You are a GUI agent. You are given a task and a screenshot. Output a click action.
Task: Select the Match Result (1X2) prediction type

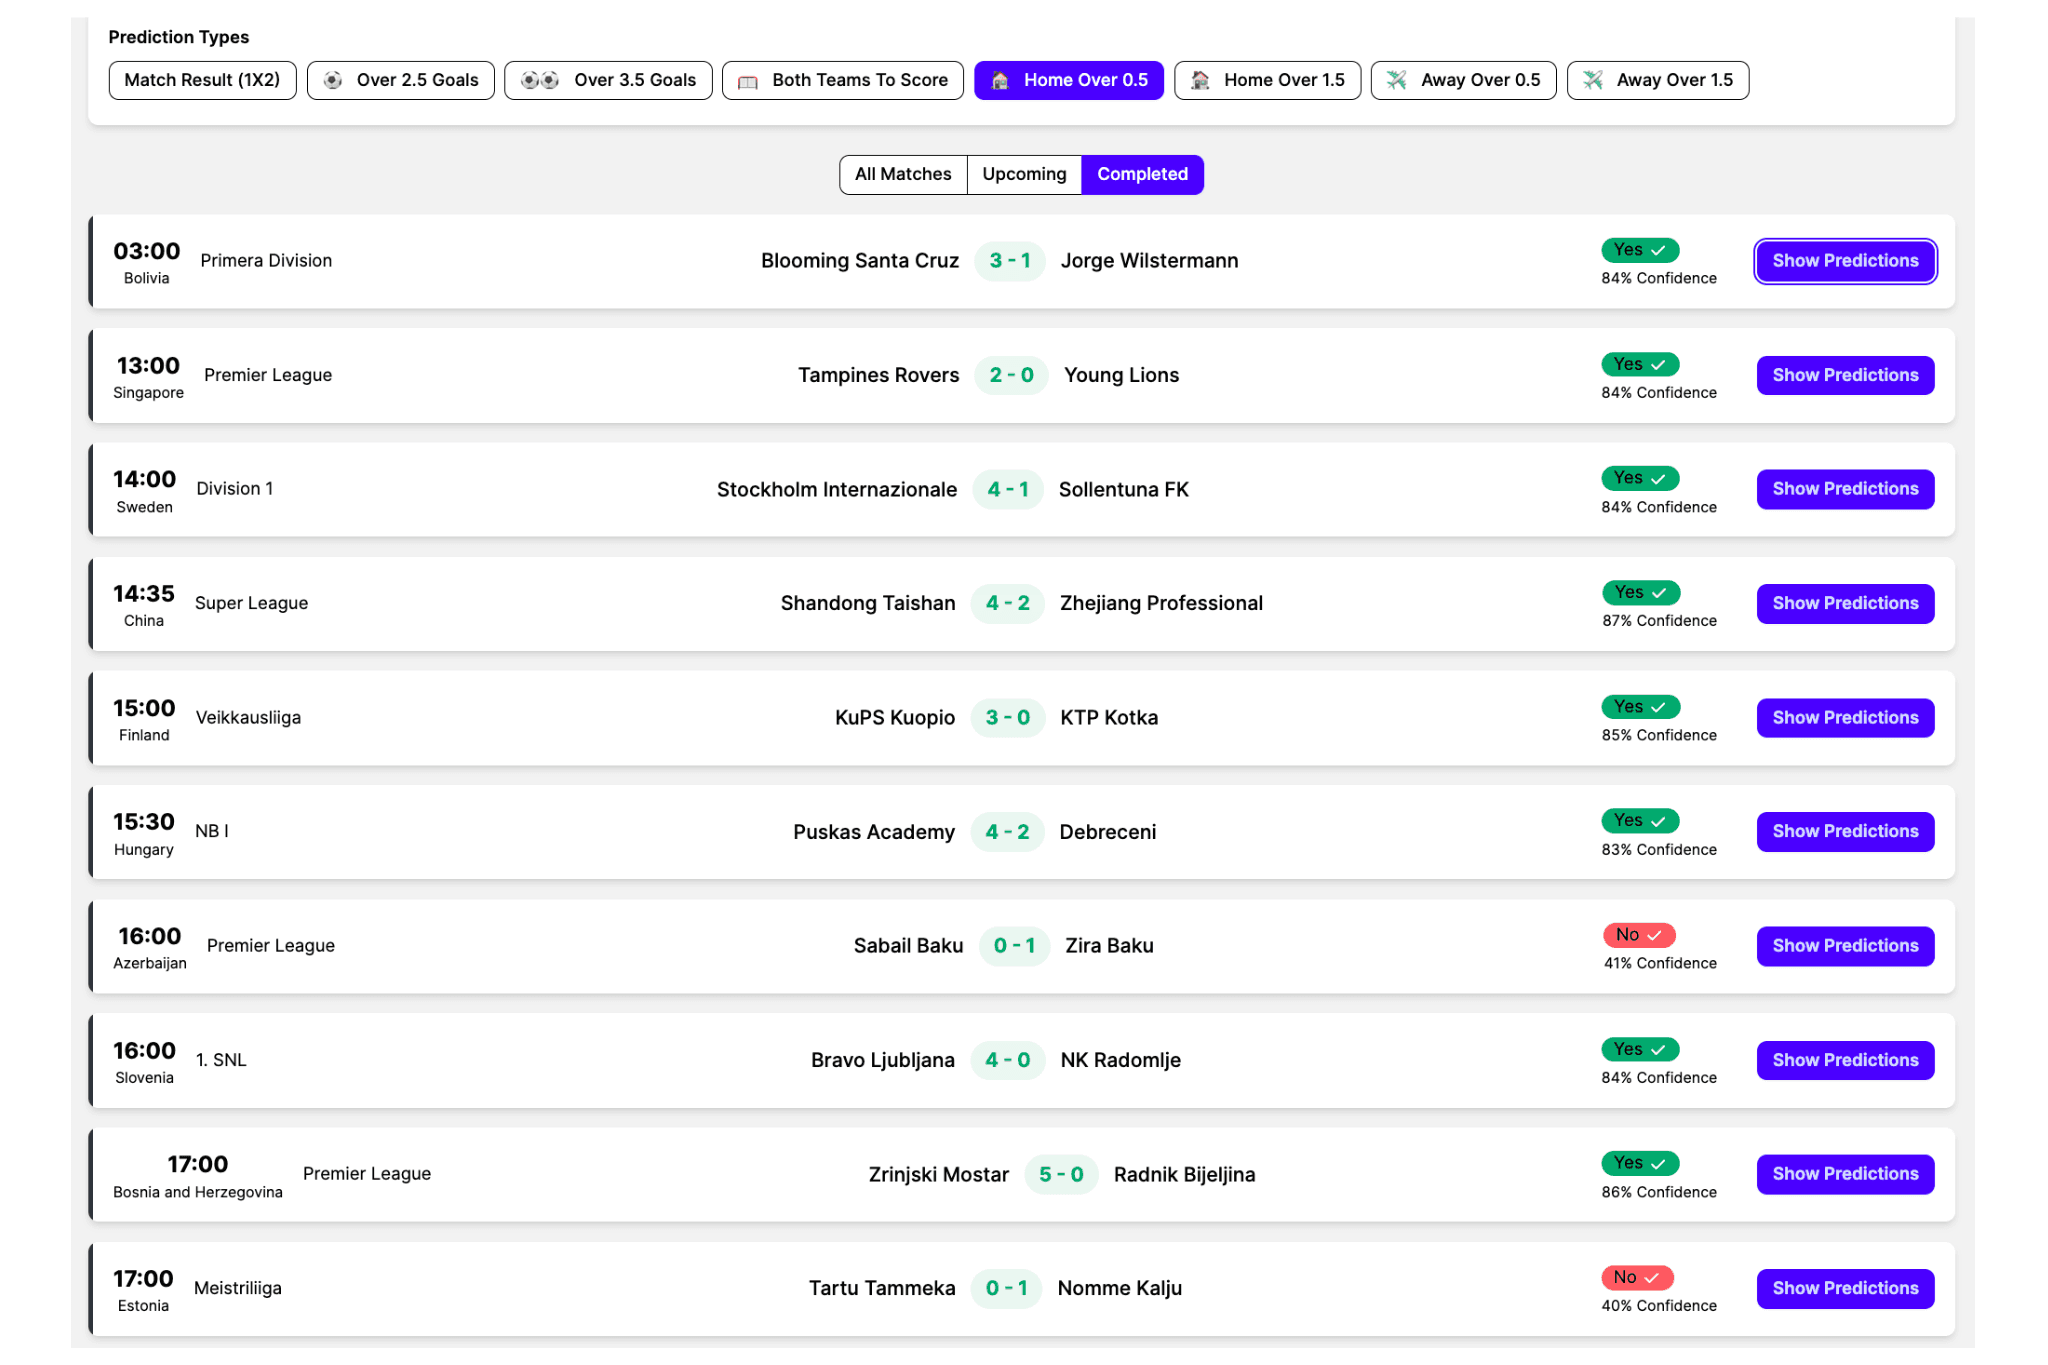click(202, 80)
